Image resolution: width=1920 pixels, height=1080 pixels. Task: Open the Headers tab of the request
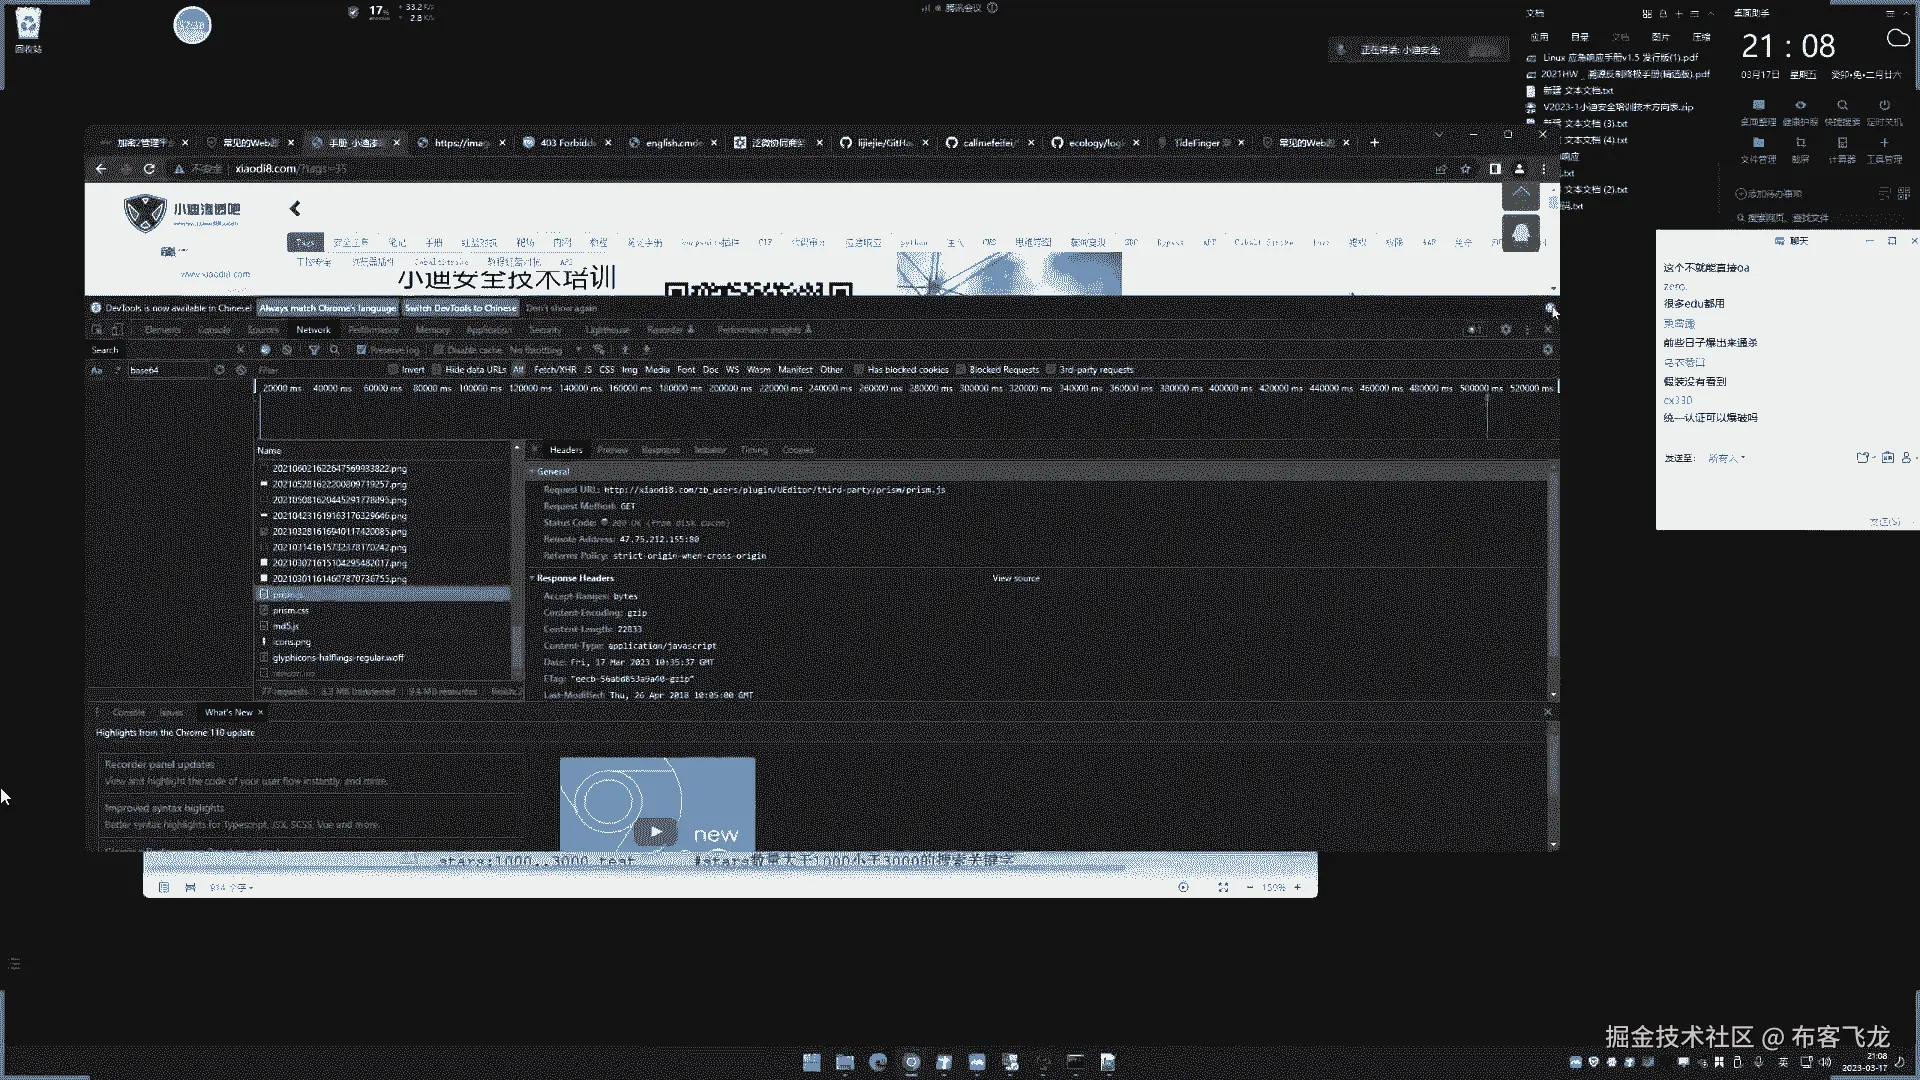click(x=565, y=450)
